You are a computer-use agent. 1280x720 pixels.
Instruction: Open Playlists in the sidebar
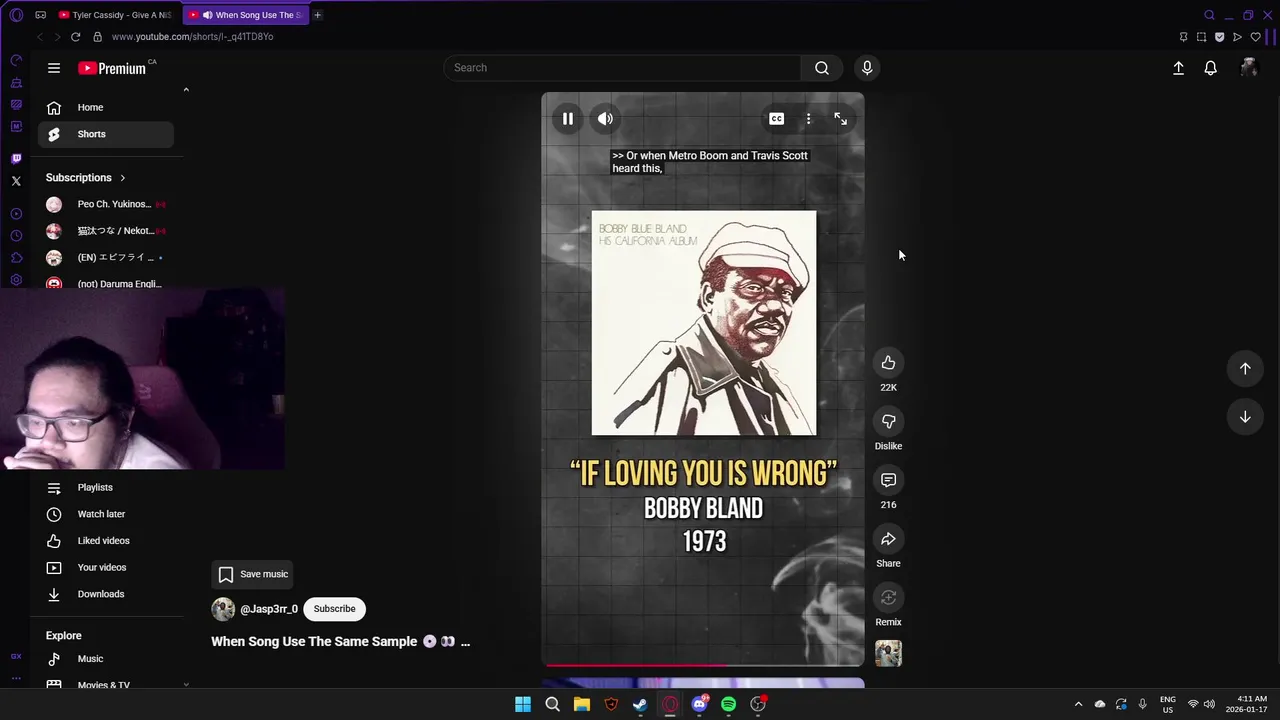106,487
